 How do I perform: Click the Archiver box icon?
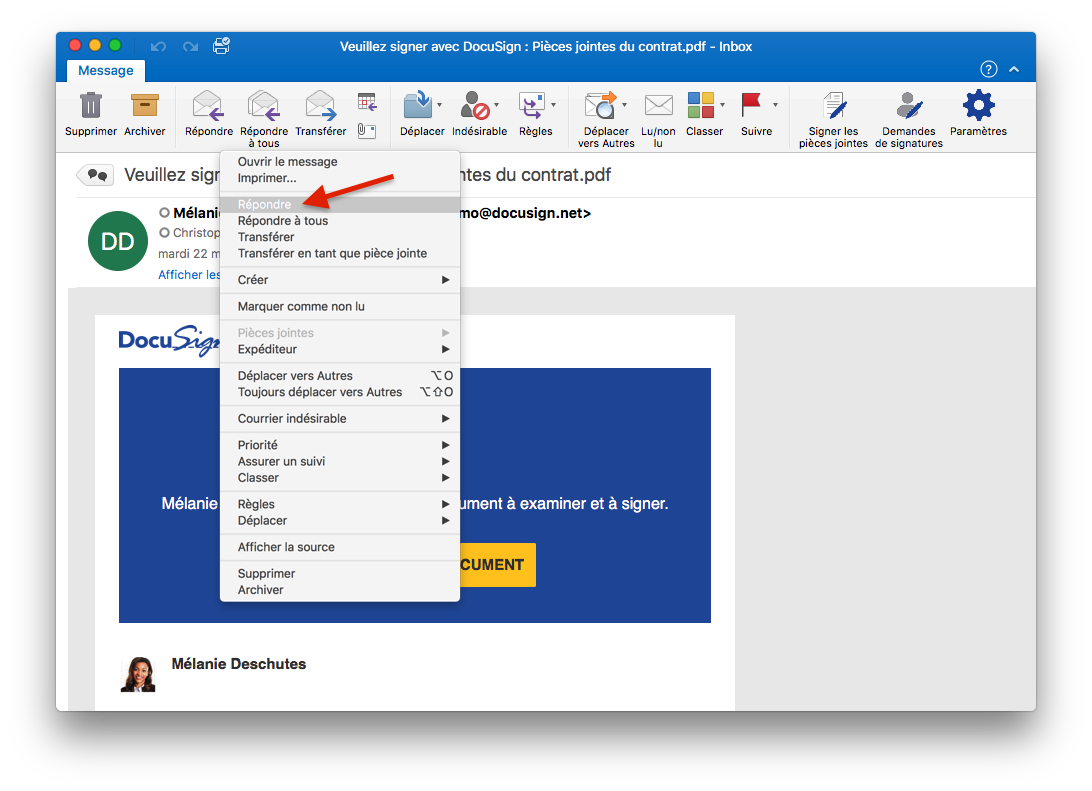[145, 106]
